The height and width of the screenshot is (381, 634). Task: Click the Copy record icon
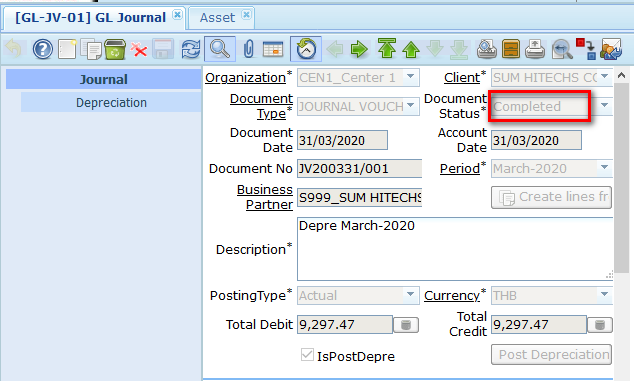(91, 49)
